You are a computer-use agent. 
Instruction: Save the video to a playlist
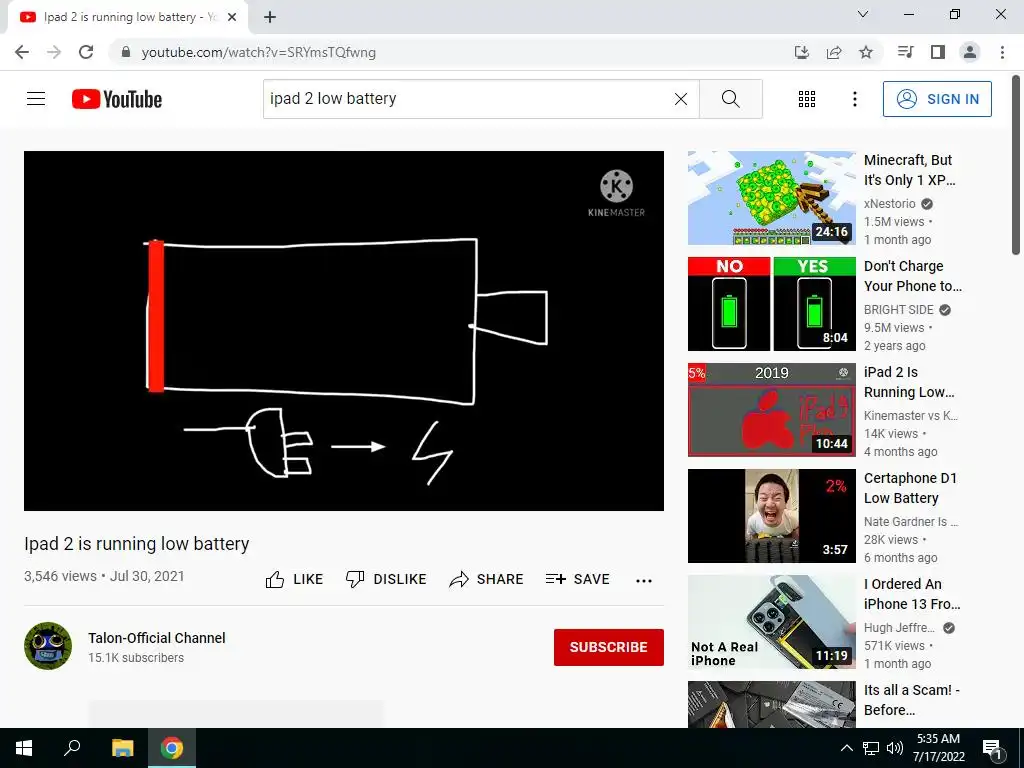coord(578,579)
